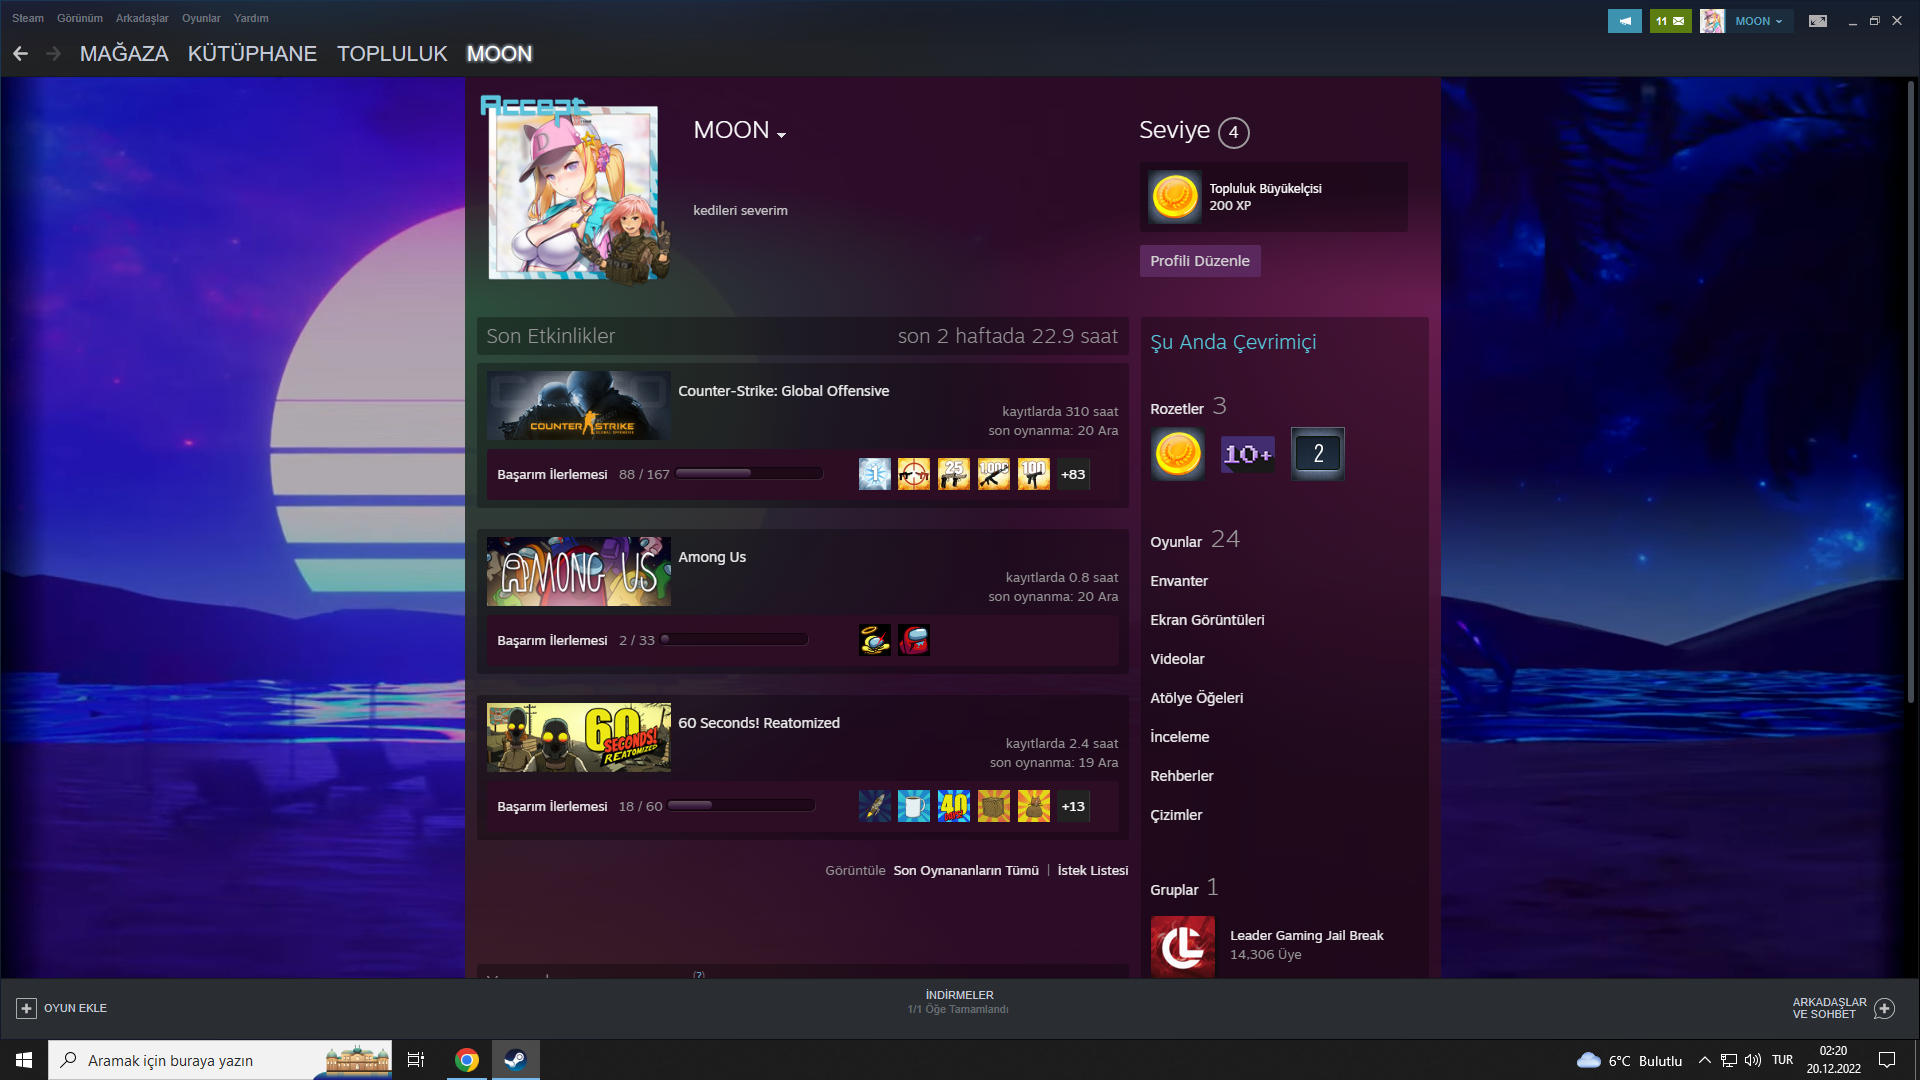Open the Rehberler link
Image resolution: width=1920 pixels, height=1080 pixels.
tap(1182, 776)
